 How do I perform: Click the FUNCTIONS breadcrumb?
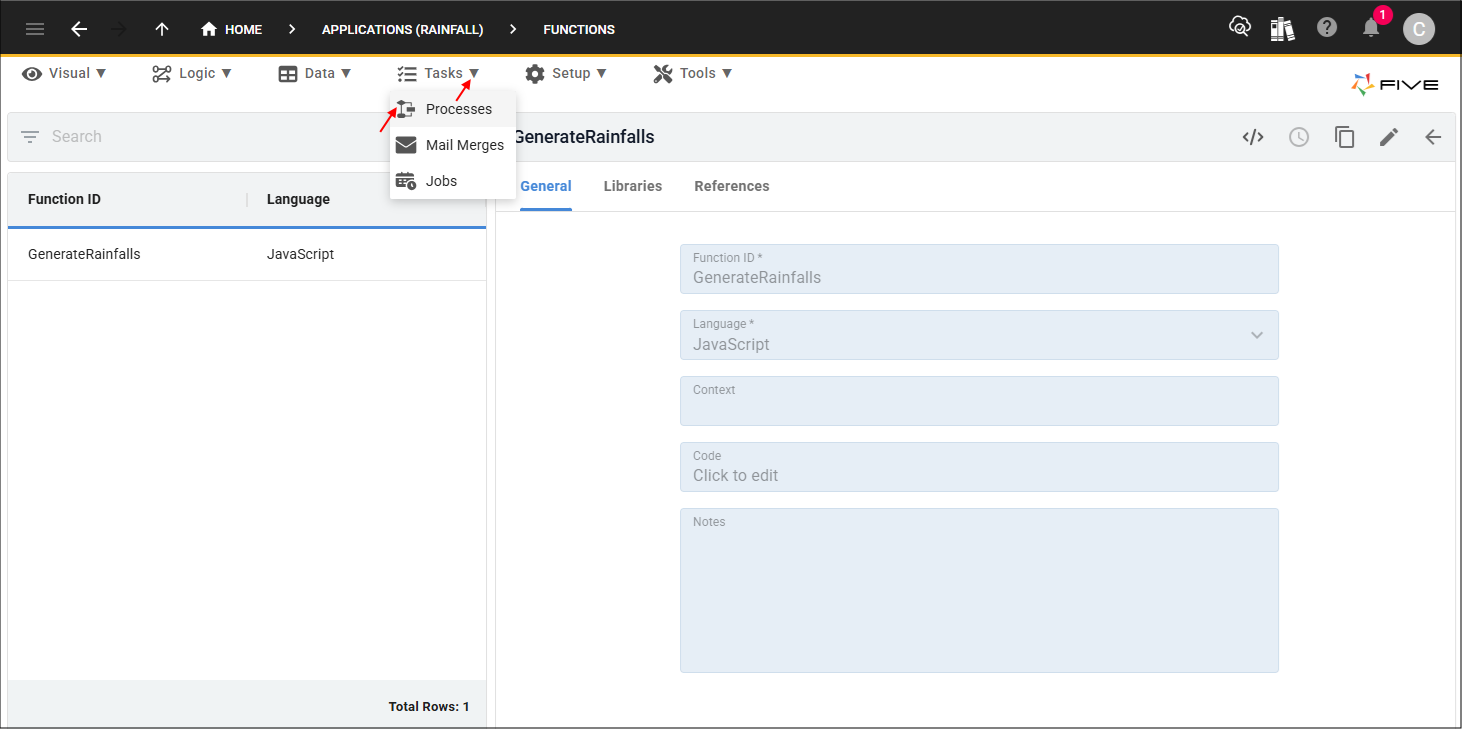pos(579,30)
